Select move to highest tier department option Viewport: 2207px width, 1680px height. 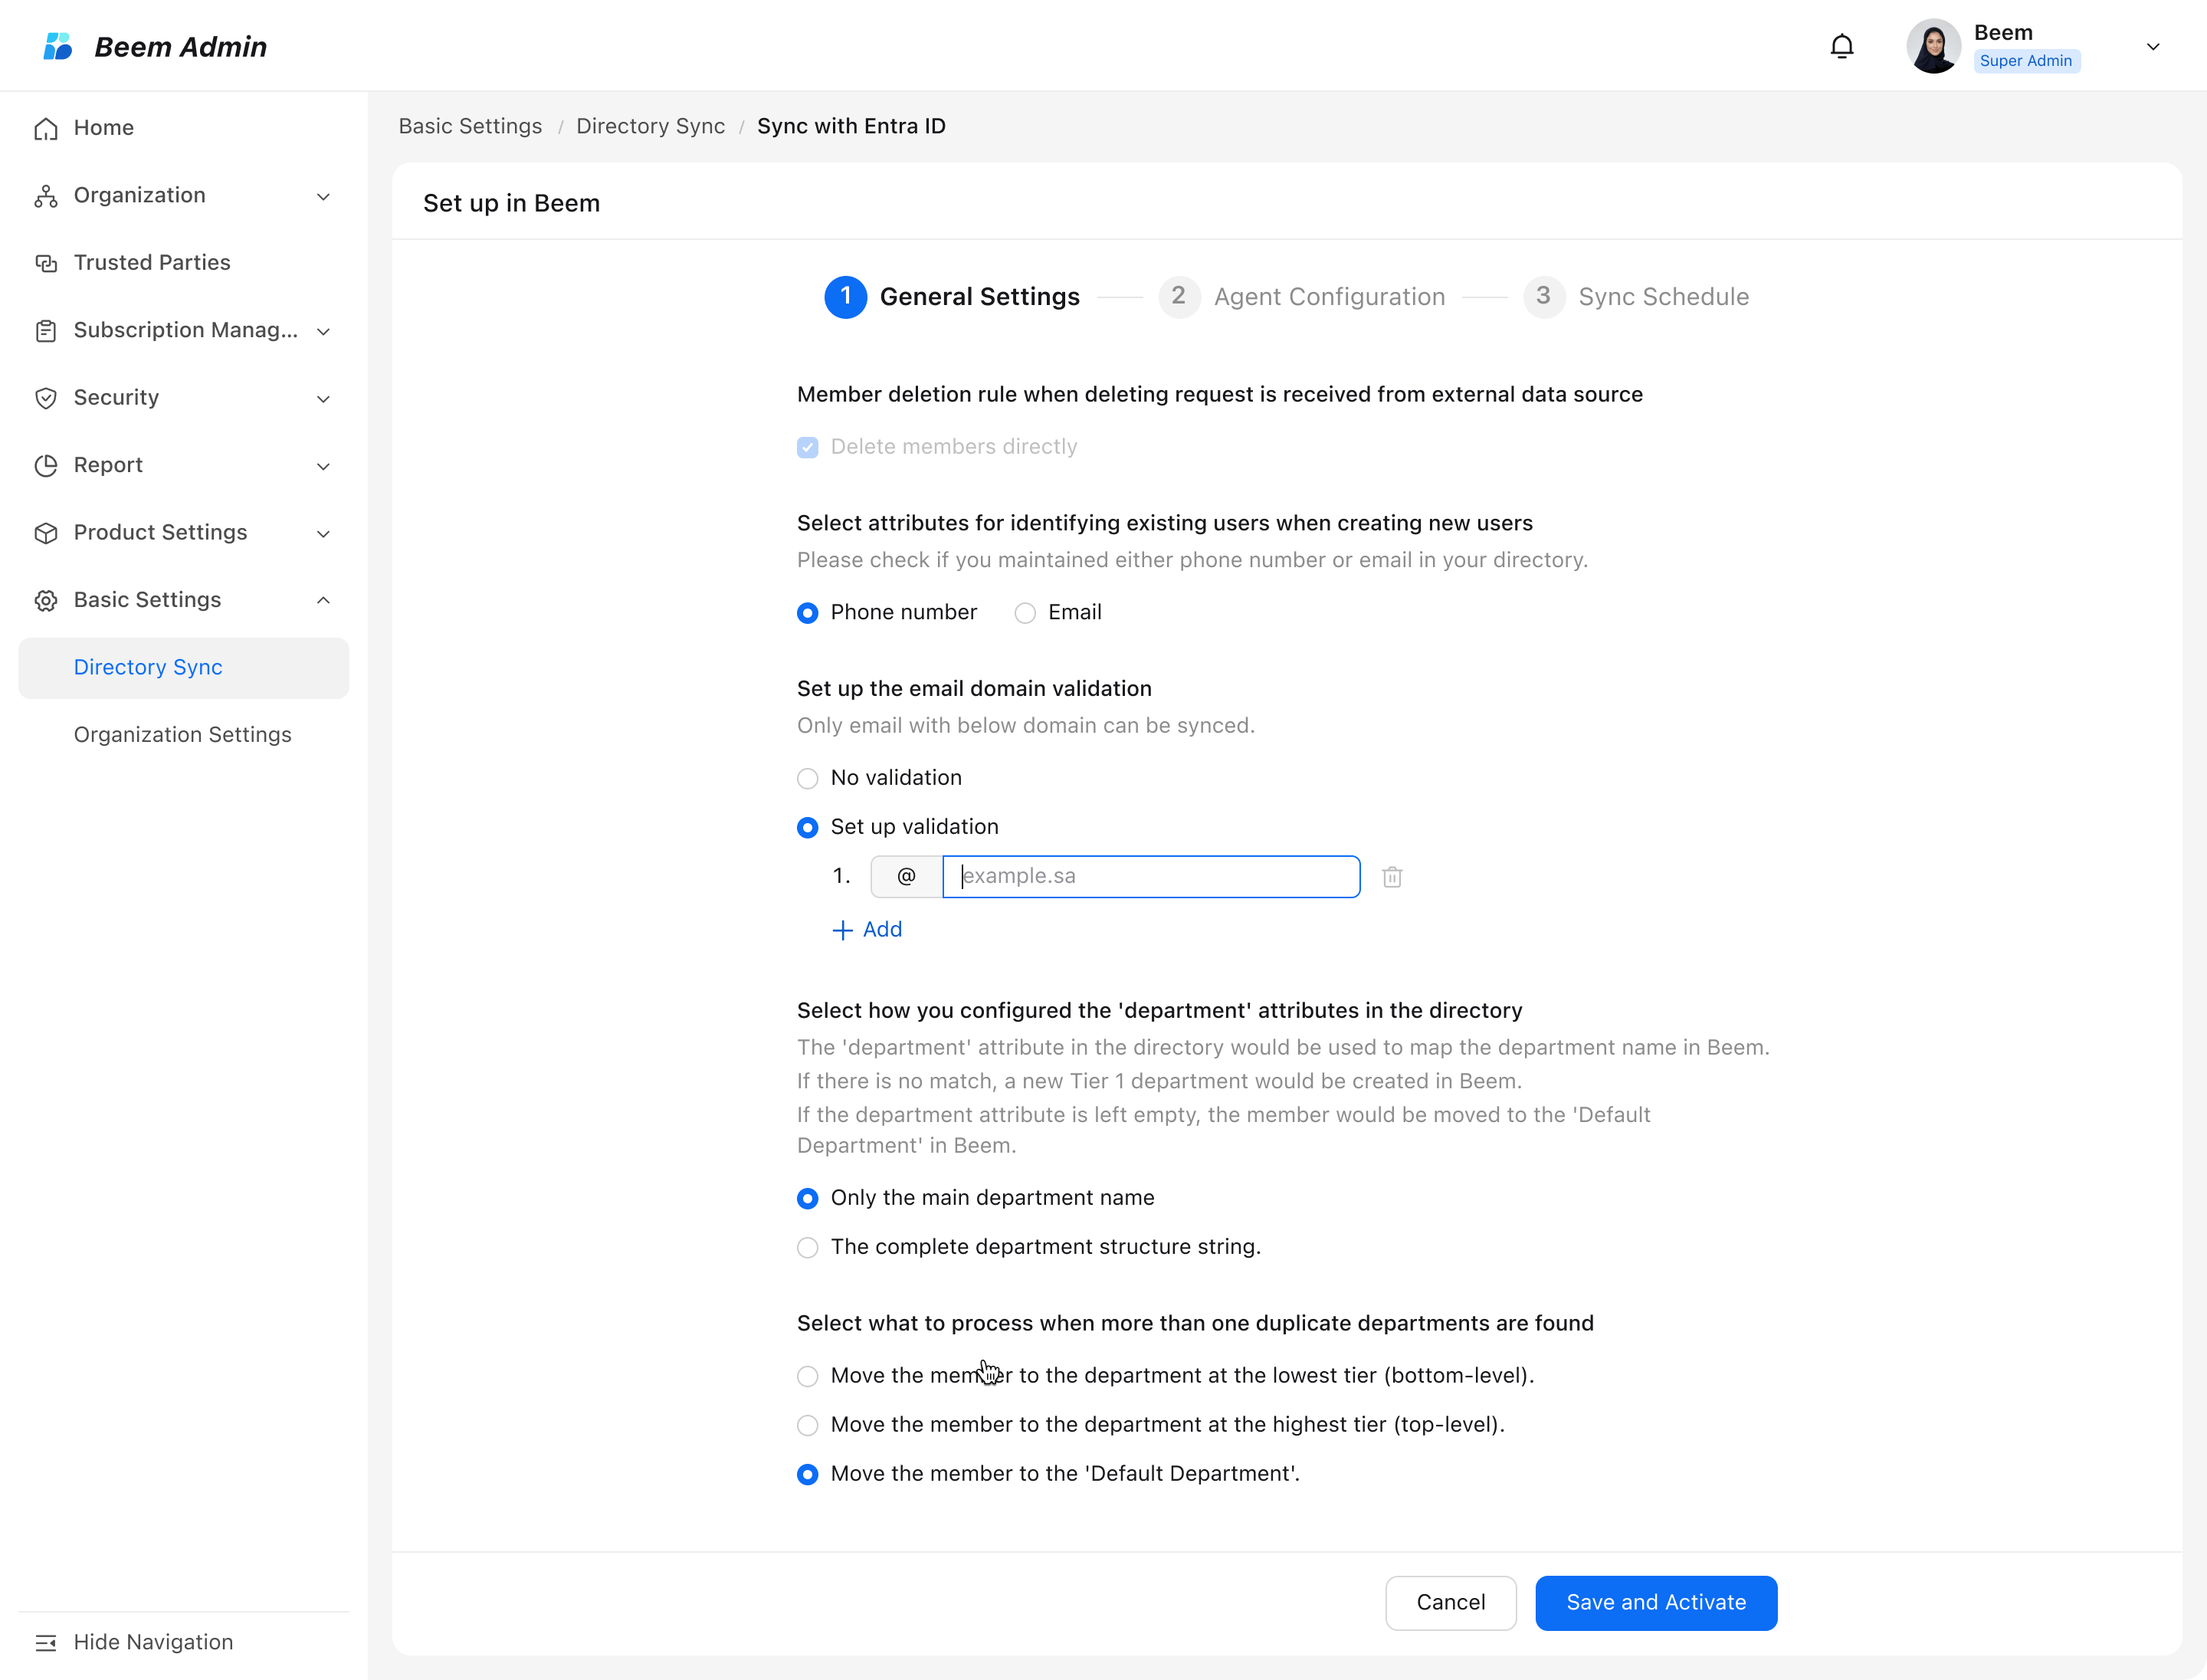[808, 1425]
